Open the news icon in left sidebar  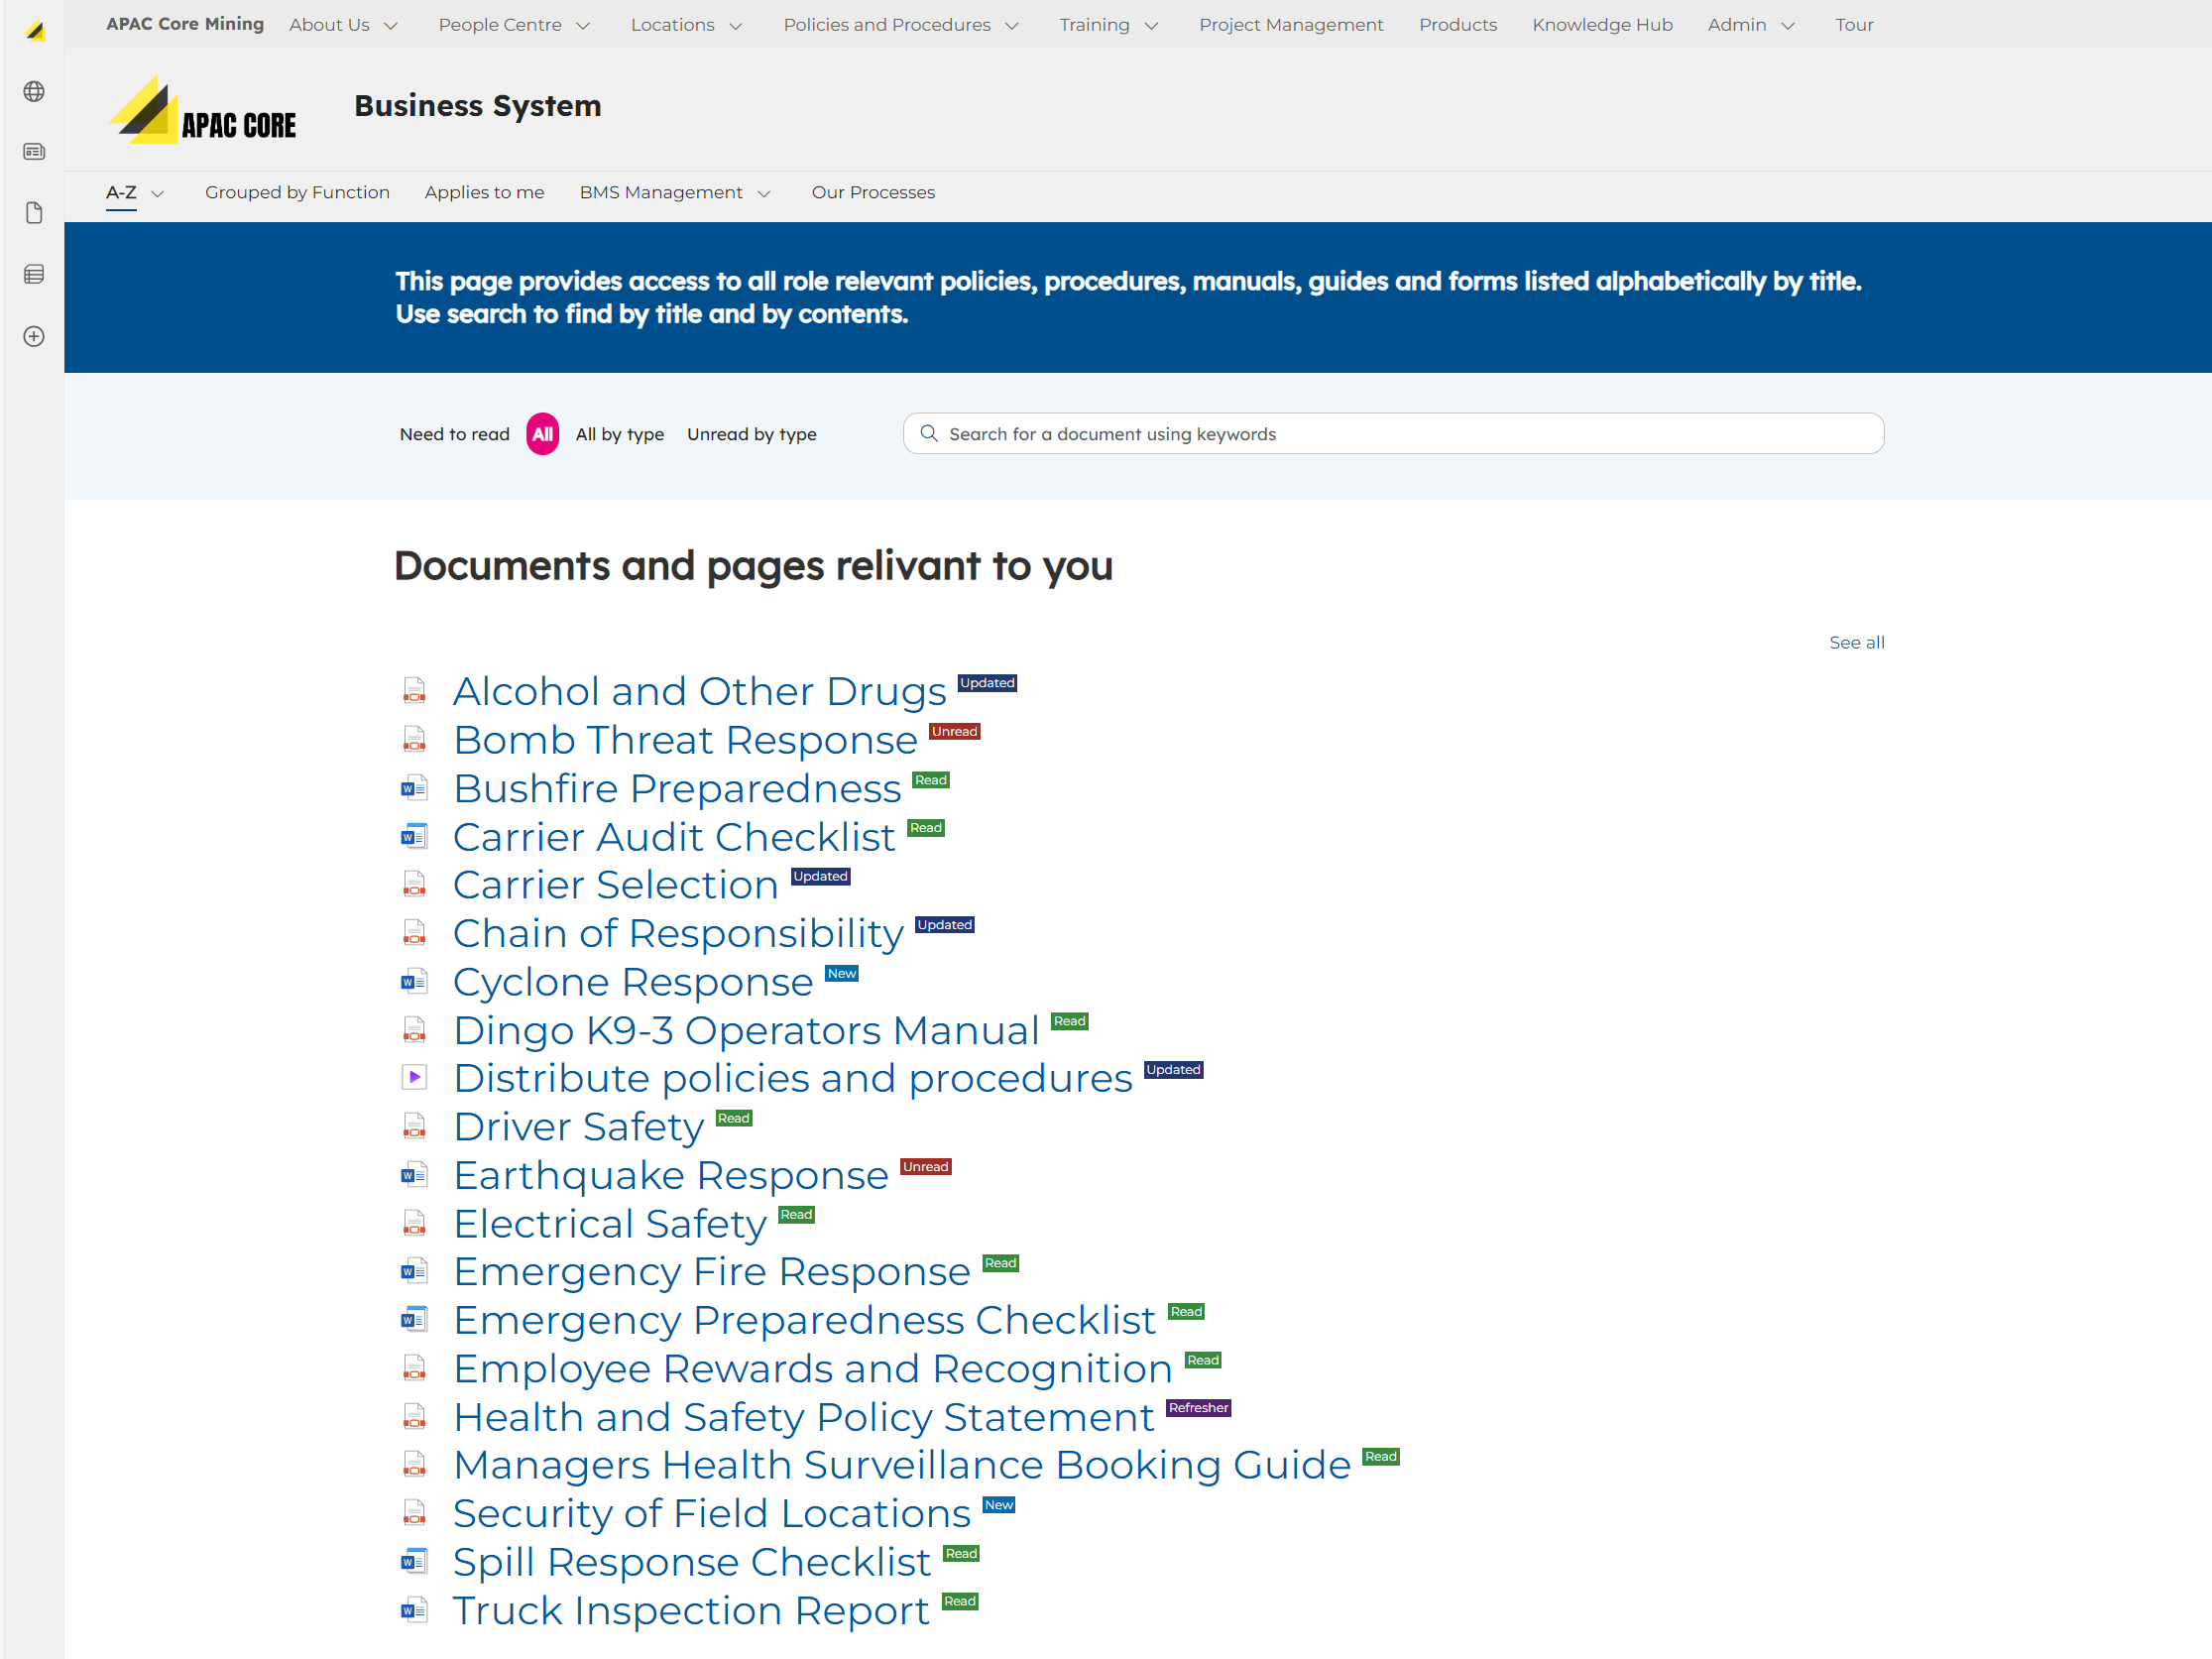click(34, 152)
